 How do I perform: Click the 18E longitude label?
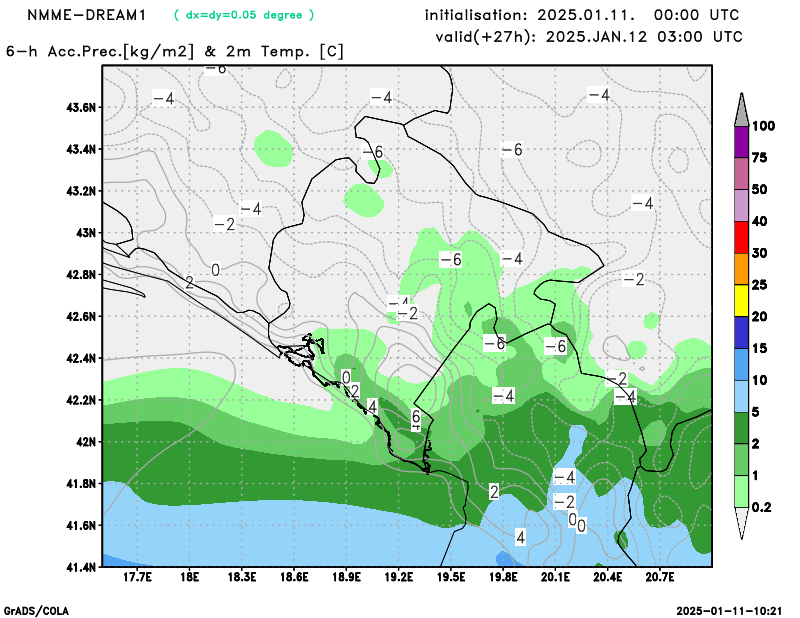click(190, 578)
